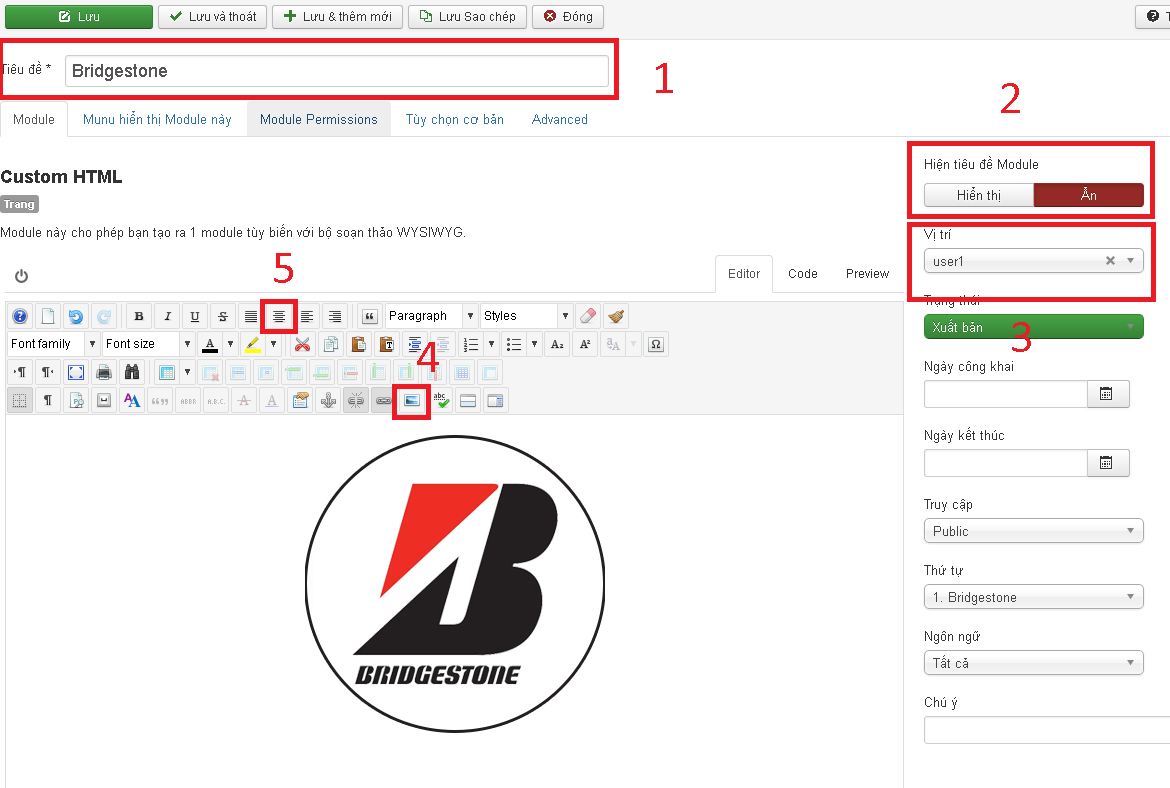Viewport: 1170px width, 788px height.
Task: Open the Truy cập Public dropdown
Action: 1033,531
